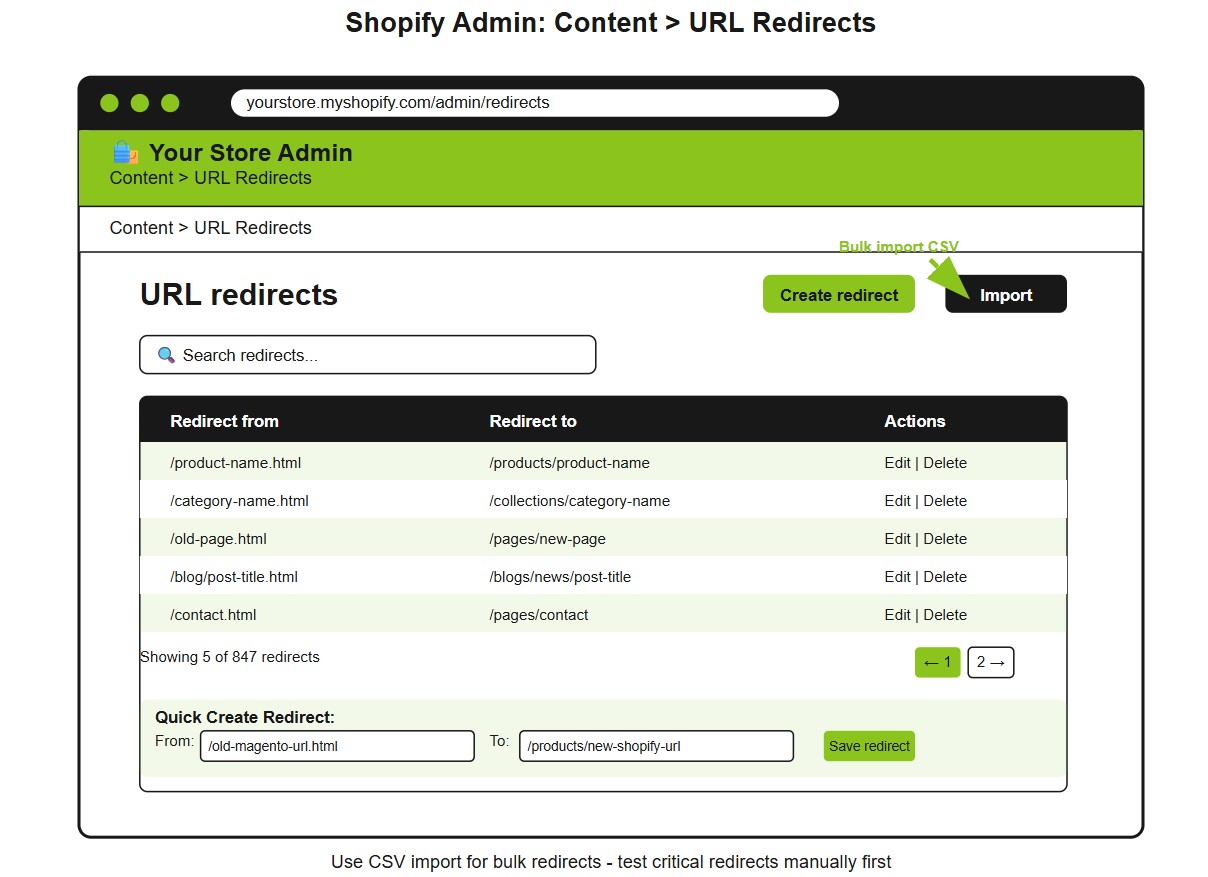The height and width of the screenshot is (877, 1208).
Task: Focus the Search redirects field
Action: click(368, 355)
